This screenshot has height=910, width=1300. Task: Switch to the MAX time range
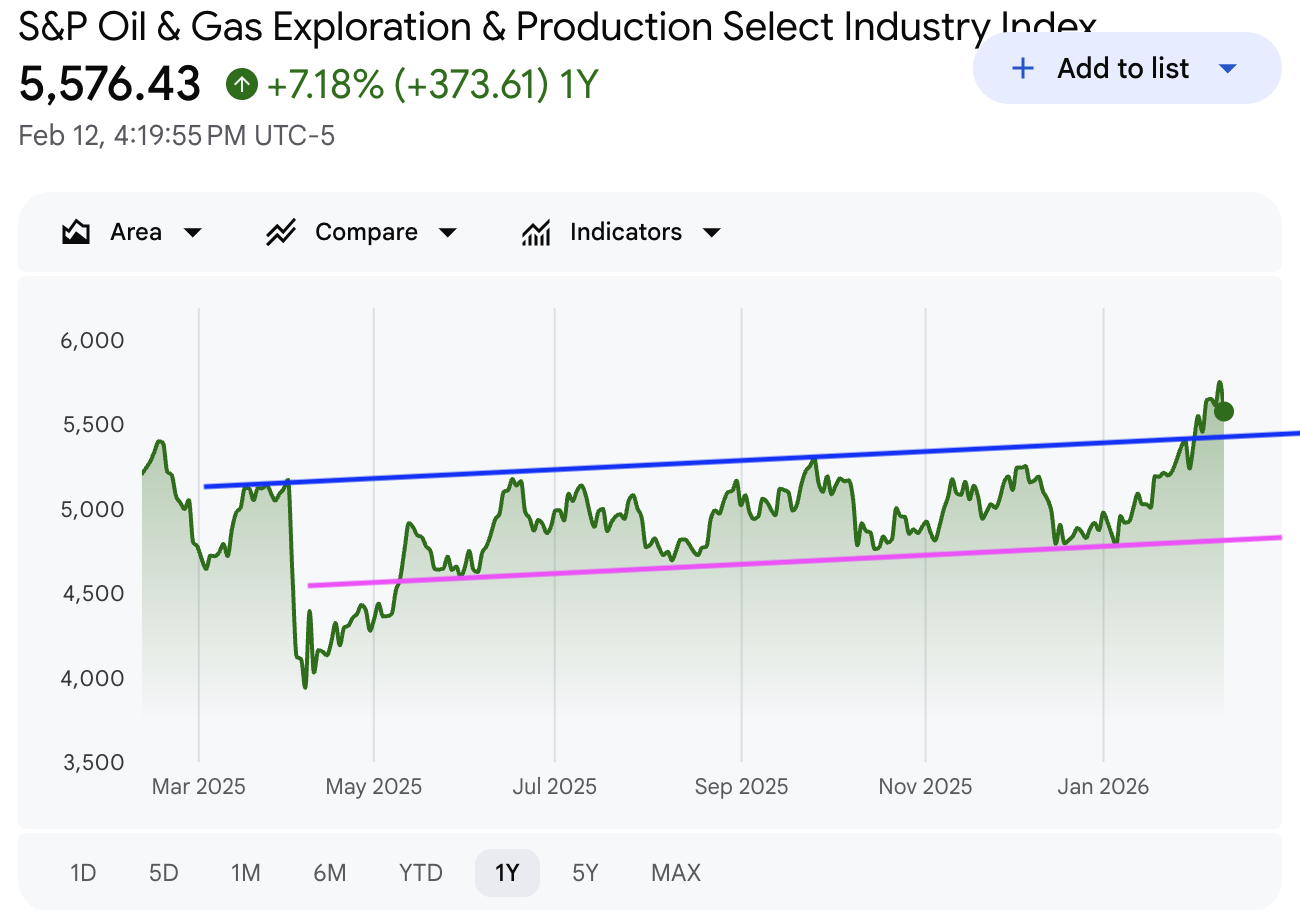coord(676,873)
